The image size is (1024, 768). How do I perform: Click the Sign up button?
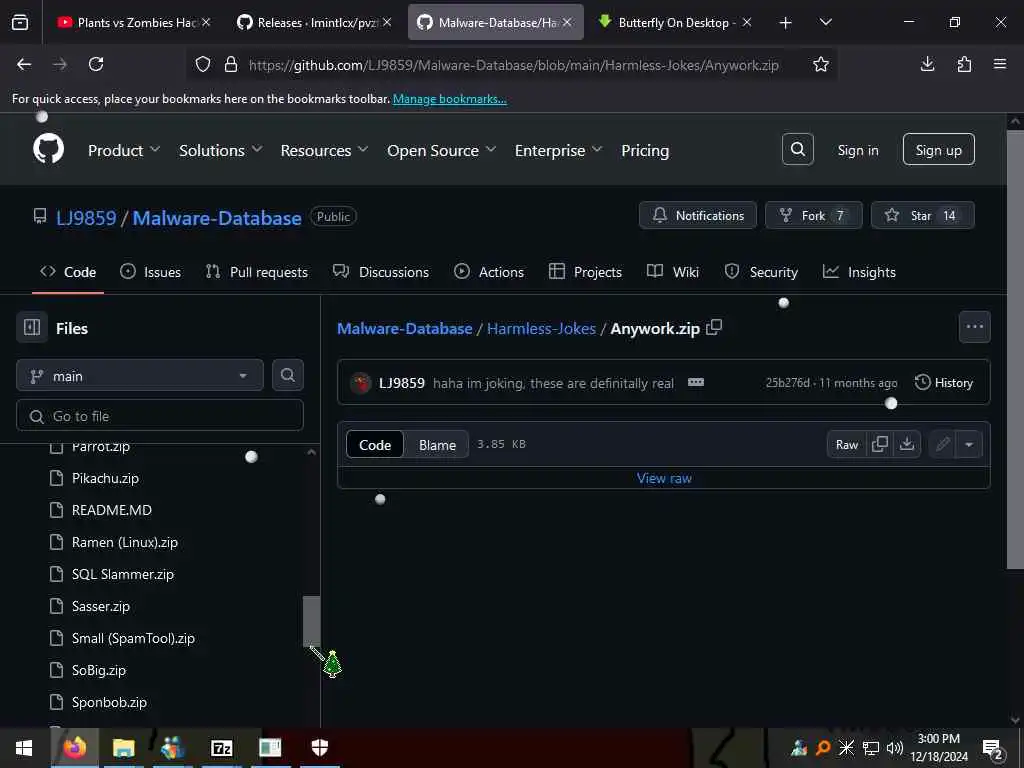938,150
